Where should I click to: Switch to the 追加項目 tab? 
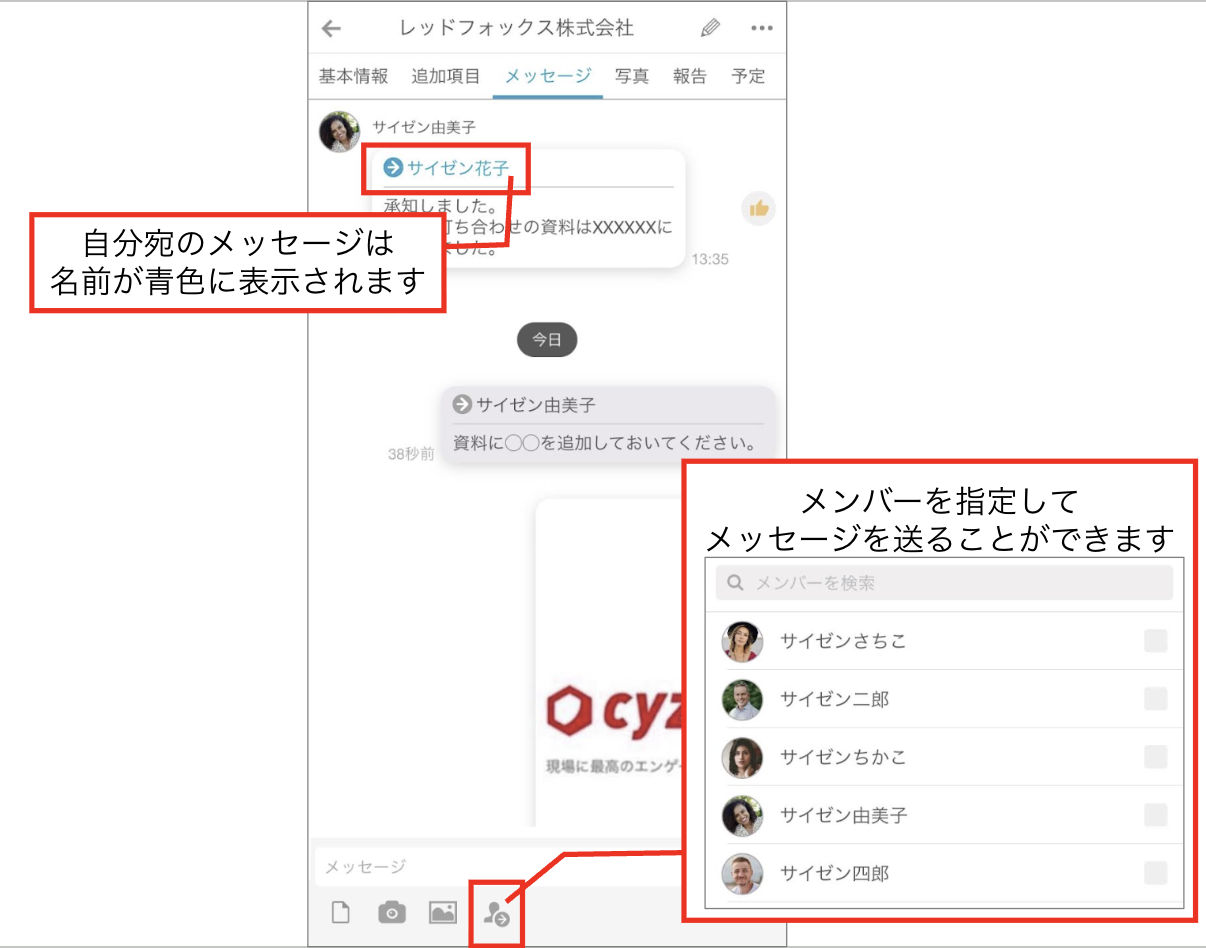pyautogui.click(x=446, y=76)
